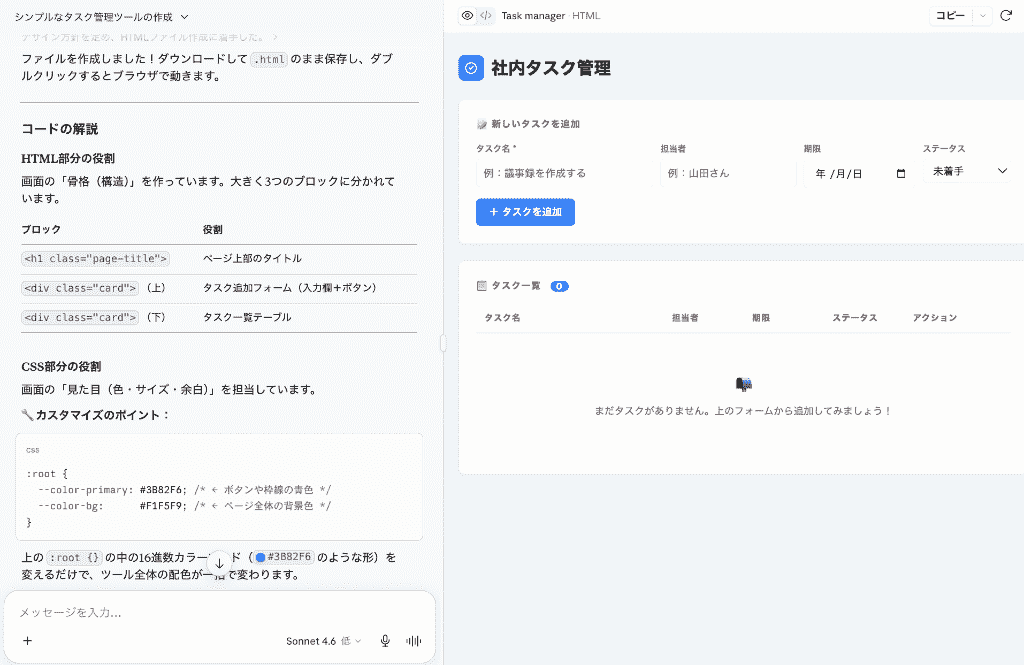Click the タスク一覧 heading icon
Image resolution: width=1024 pixels, height=665 pixels.
click(482, 285)
